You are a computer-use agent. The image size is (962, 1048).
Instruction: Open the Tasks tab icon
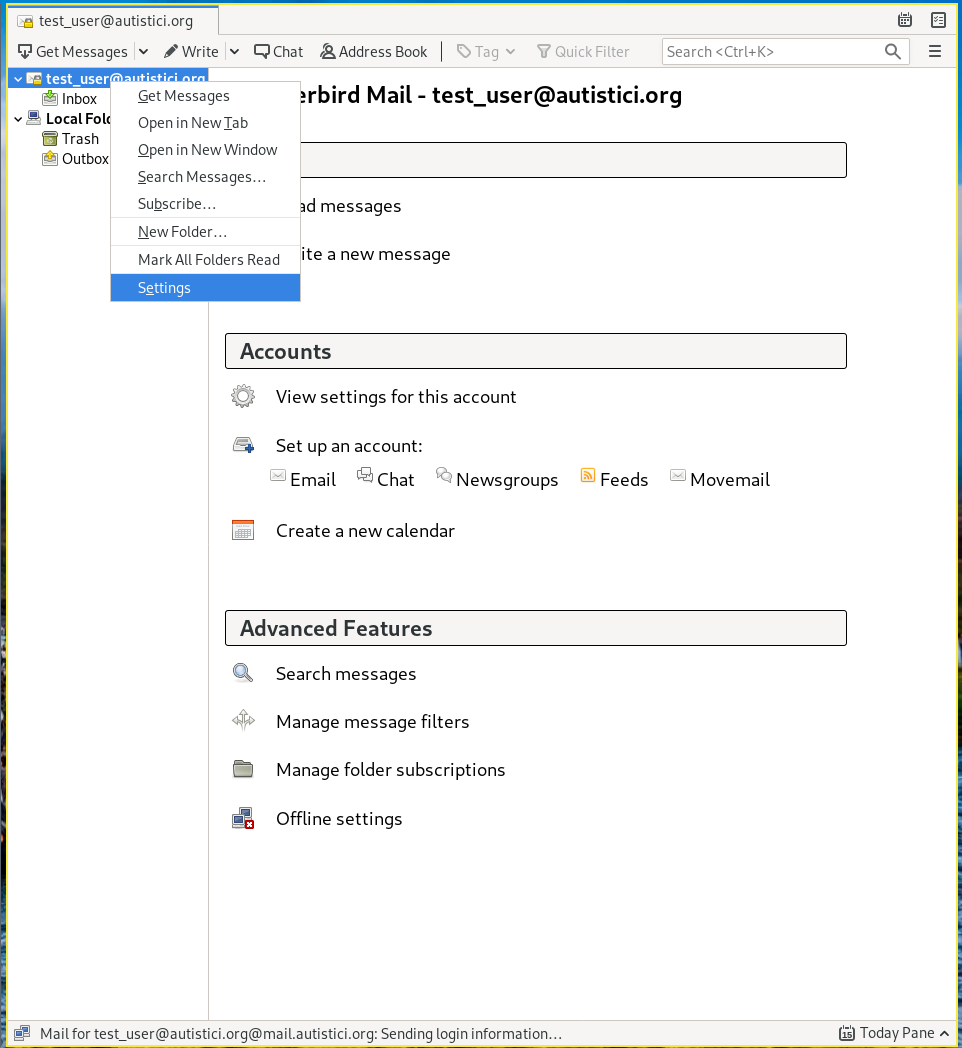939,20
